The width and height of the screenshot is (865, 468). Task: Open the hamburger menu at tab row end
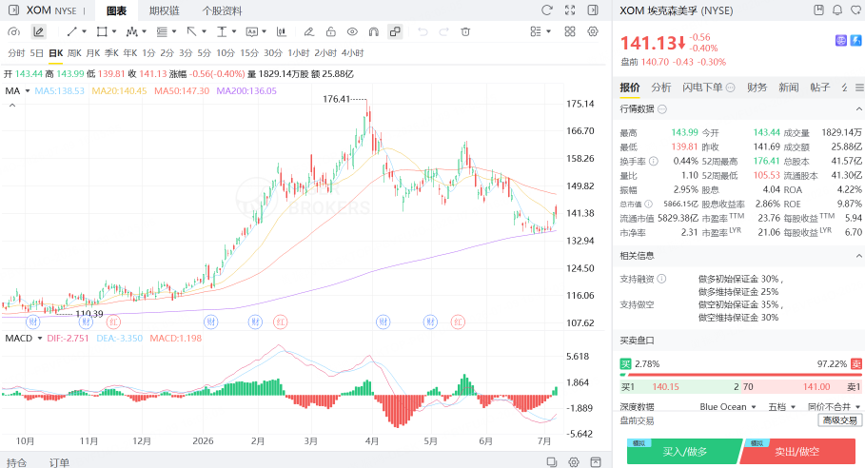859,87
